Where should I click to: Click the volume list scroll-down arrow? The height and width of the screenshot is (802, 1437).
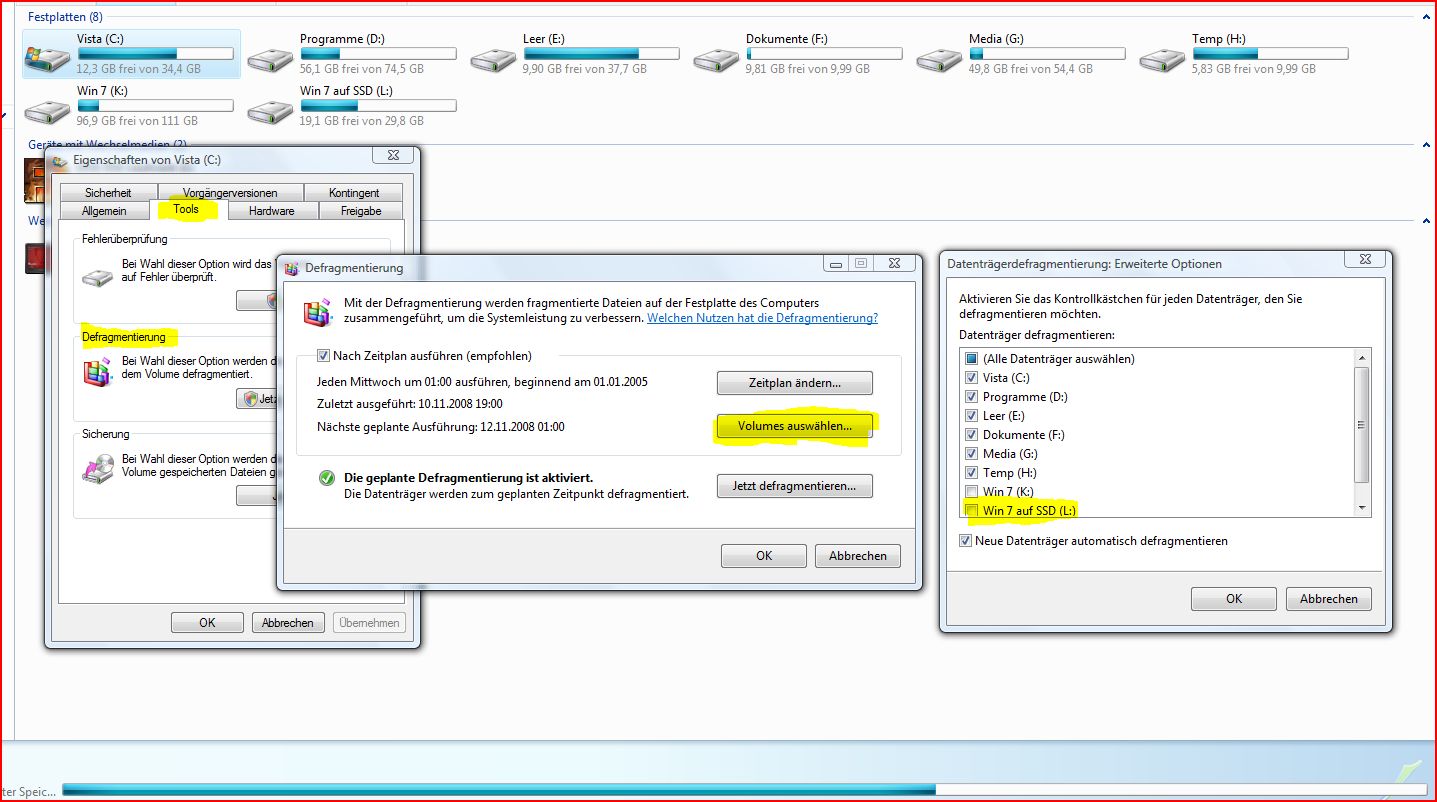pos(1361,508)
